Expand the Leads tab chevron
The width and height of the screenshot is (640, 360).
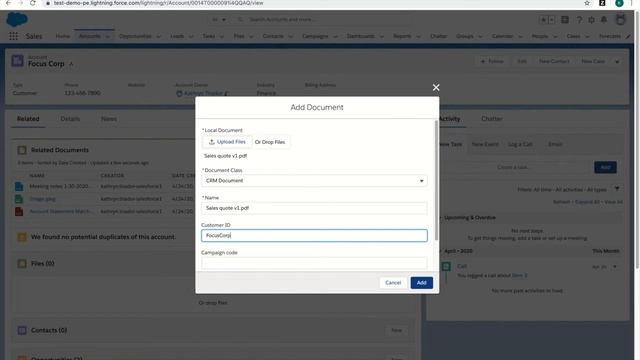tap(191, 36)
